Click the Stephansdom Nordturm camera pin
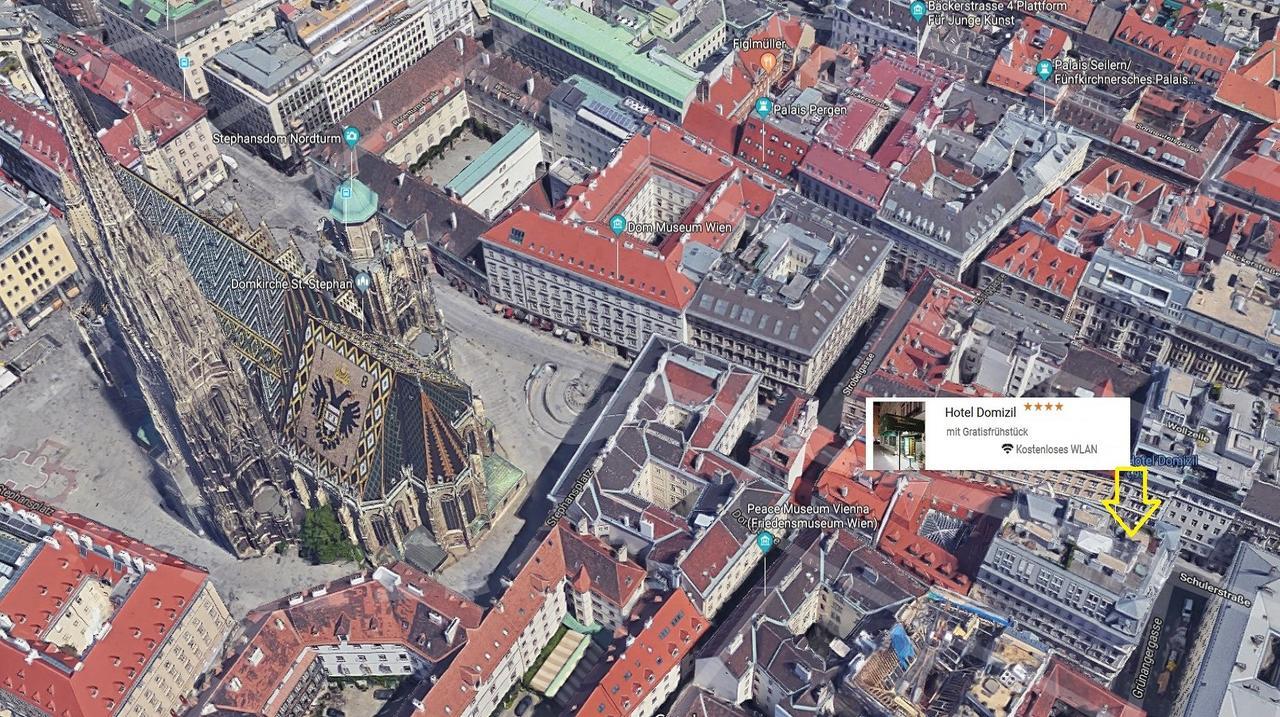 click(351, 136)
